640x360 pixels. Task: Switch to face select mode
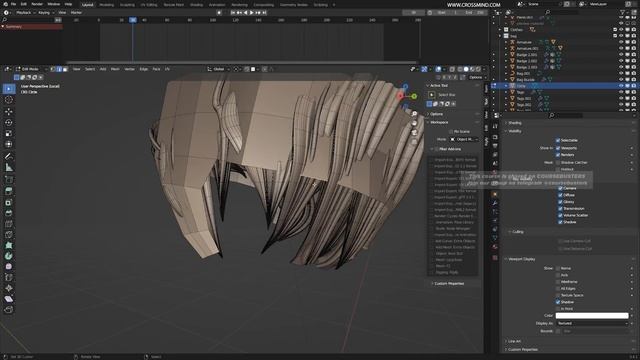[65, 69]
